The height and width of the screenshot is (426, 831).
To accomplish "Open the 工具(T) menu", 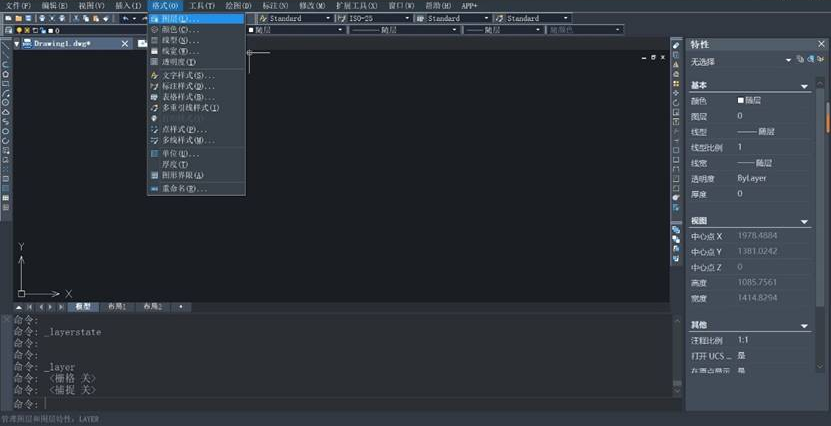I will point(202,6).
